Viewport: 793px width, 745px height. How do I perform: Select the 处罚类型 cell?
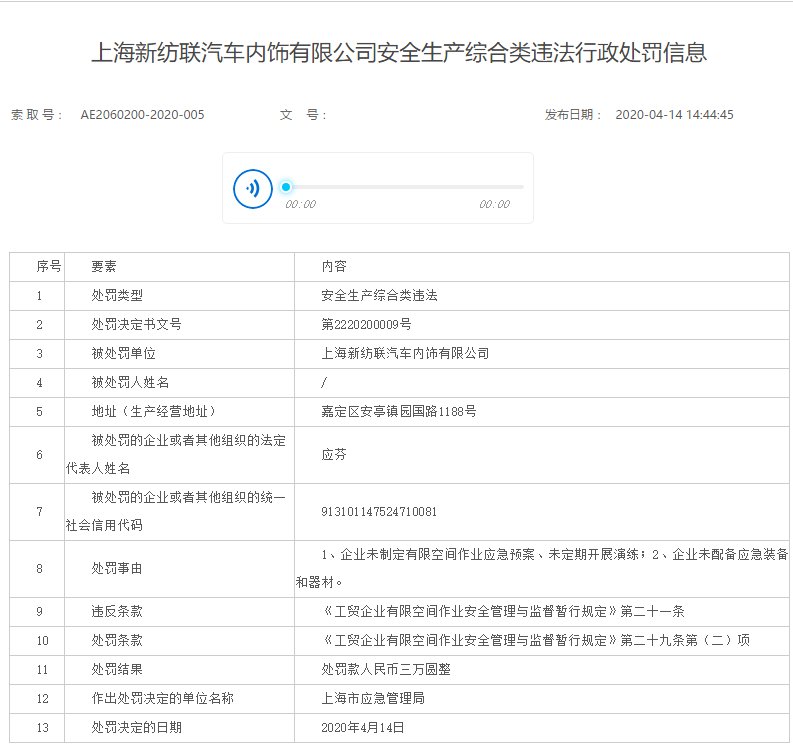[180, 296]
